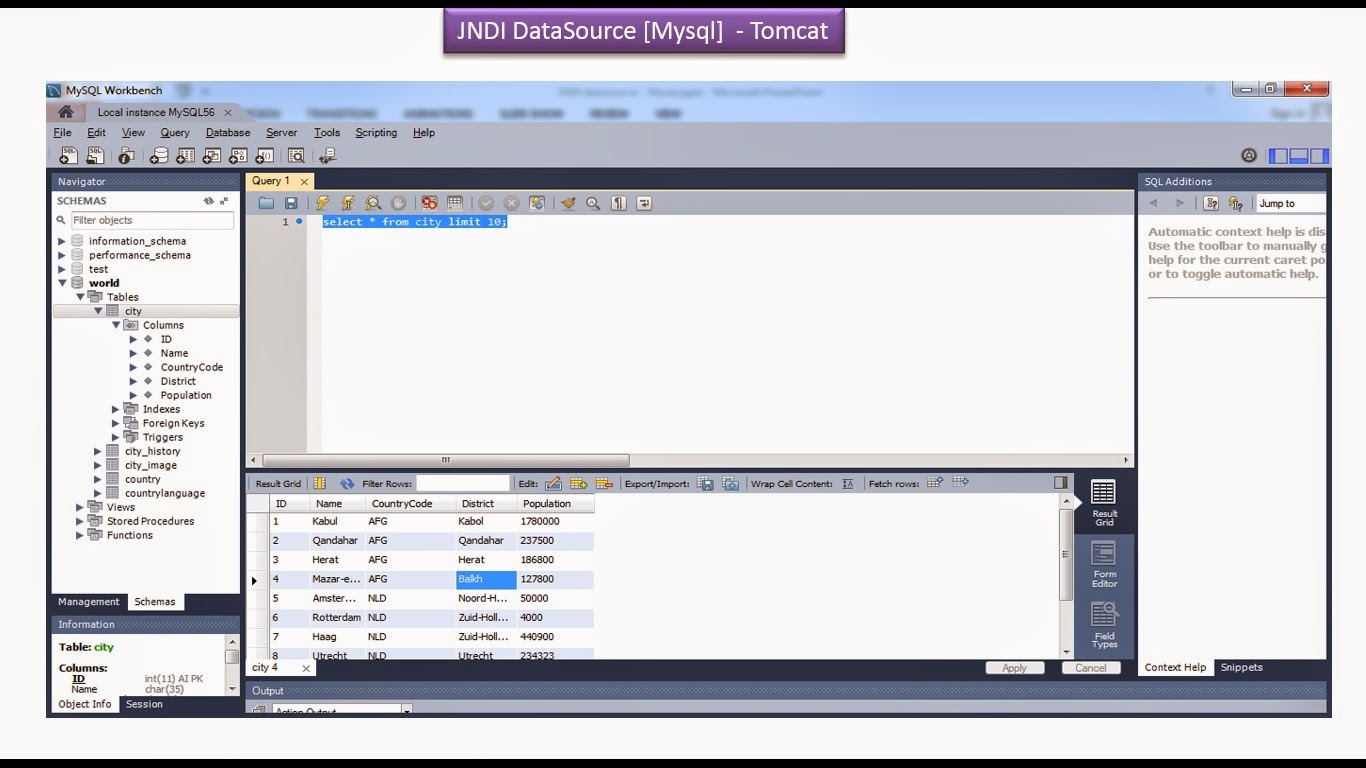Beautify query with the broom icon
The width and height of the screenshot is (1366, 768).
click(x=568, y=203)
